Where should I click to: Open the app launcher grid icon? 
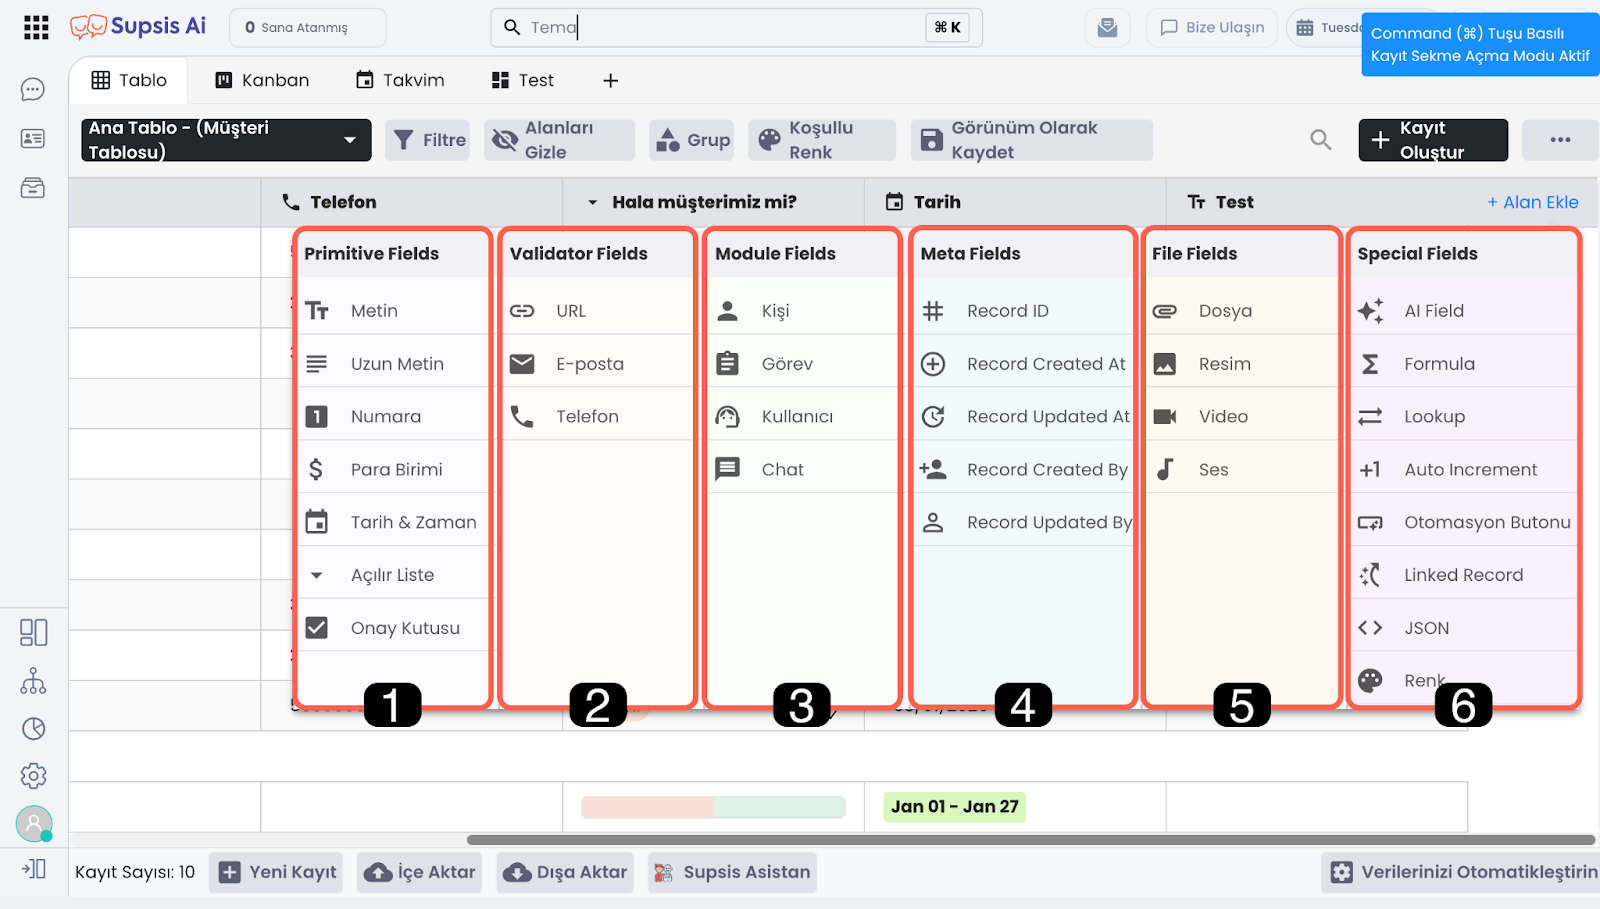tap(36, 27)
